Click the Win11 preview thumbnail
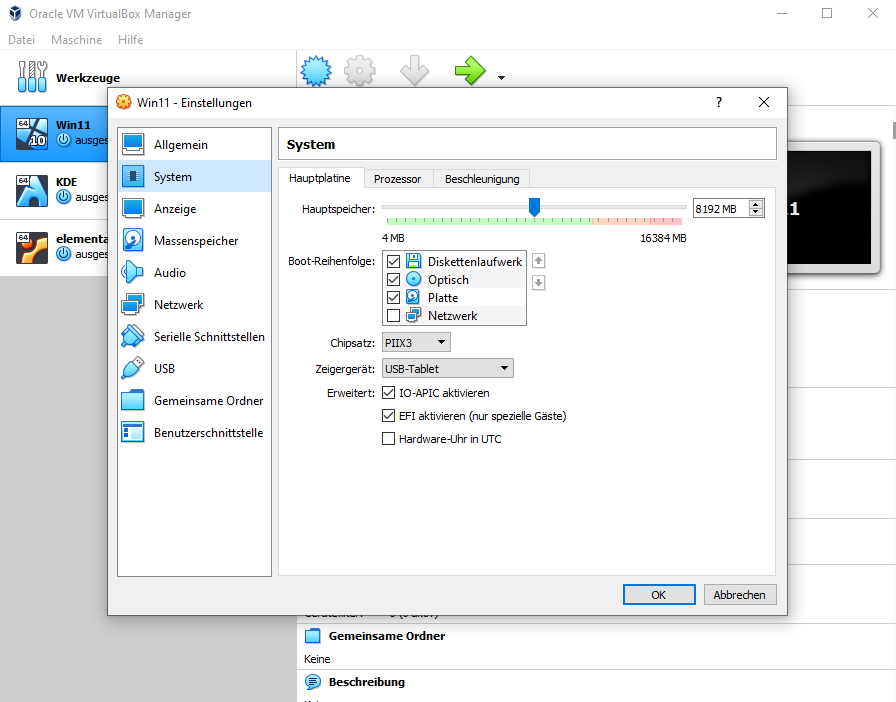Screen dimensions: 896x702 coord(833,208)
